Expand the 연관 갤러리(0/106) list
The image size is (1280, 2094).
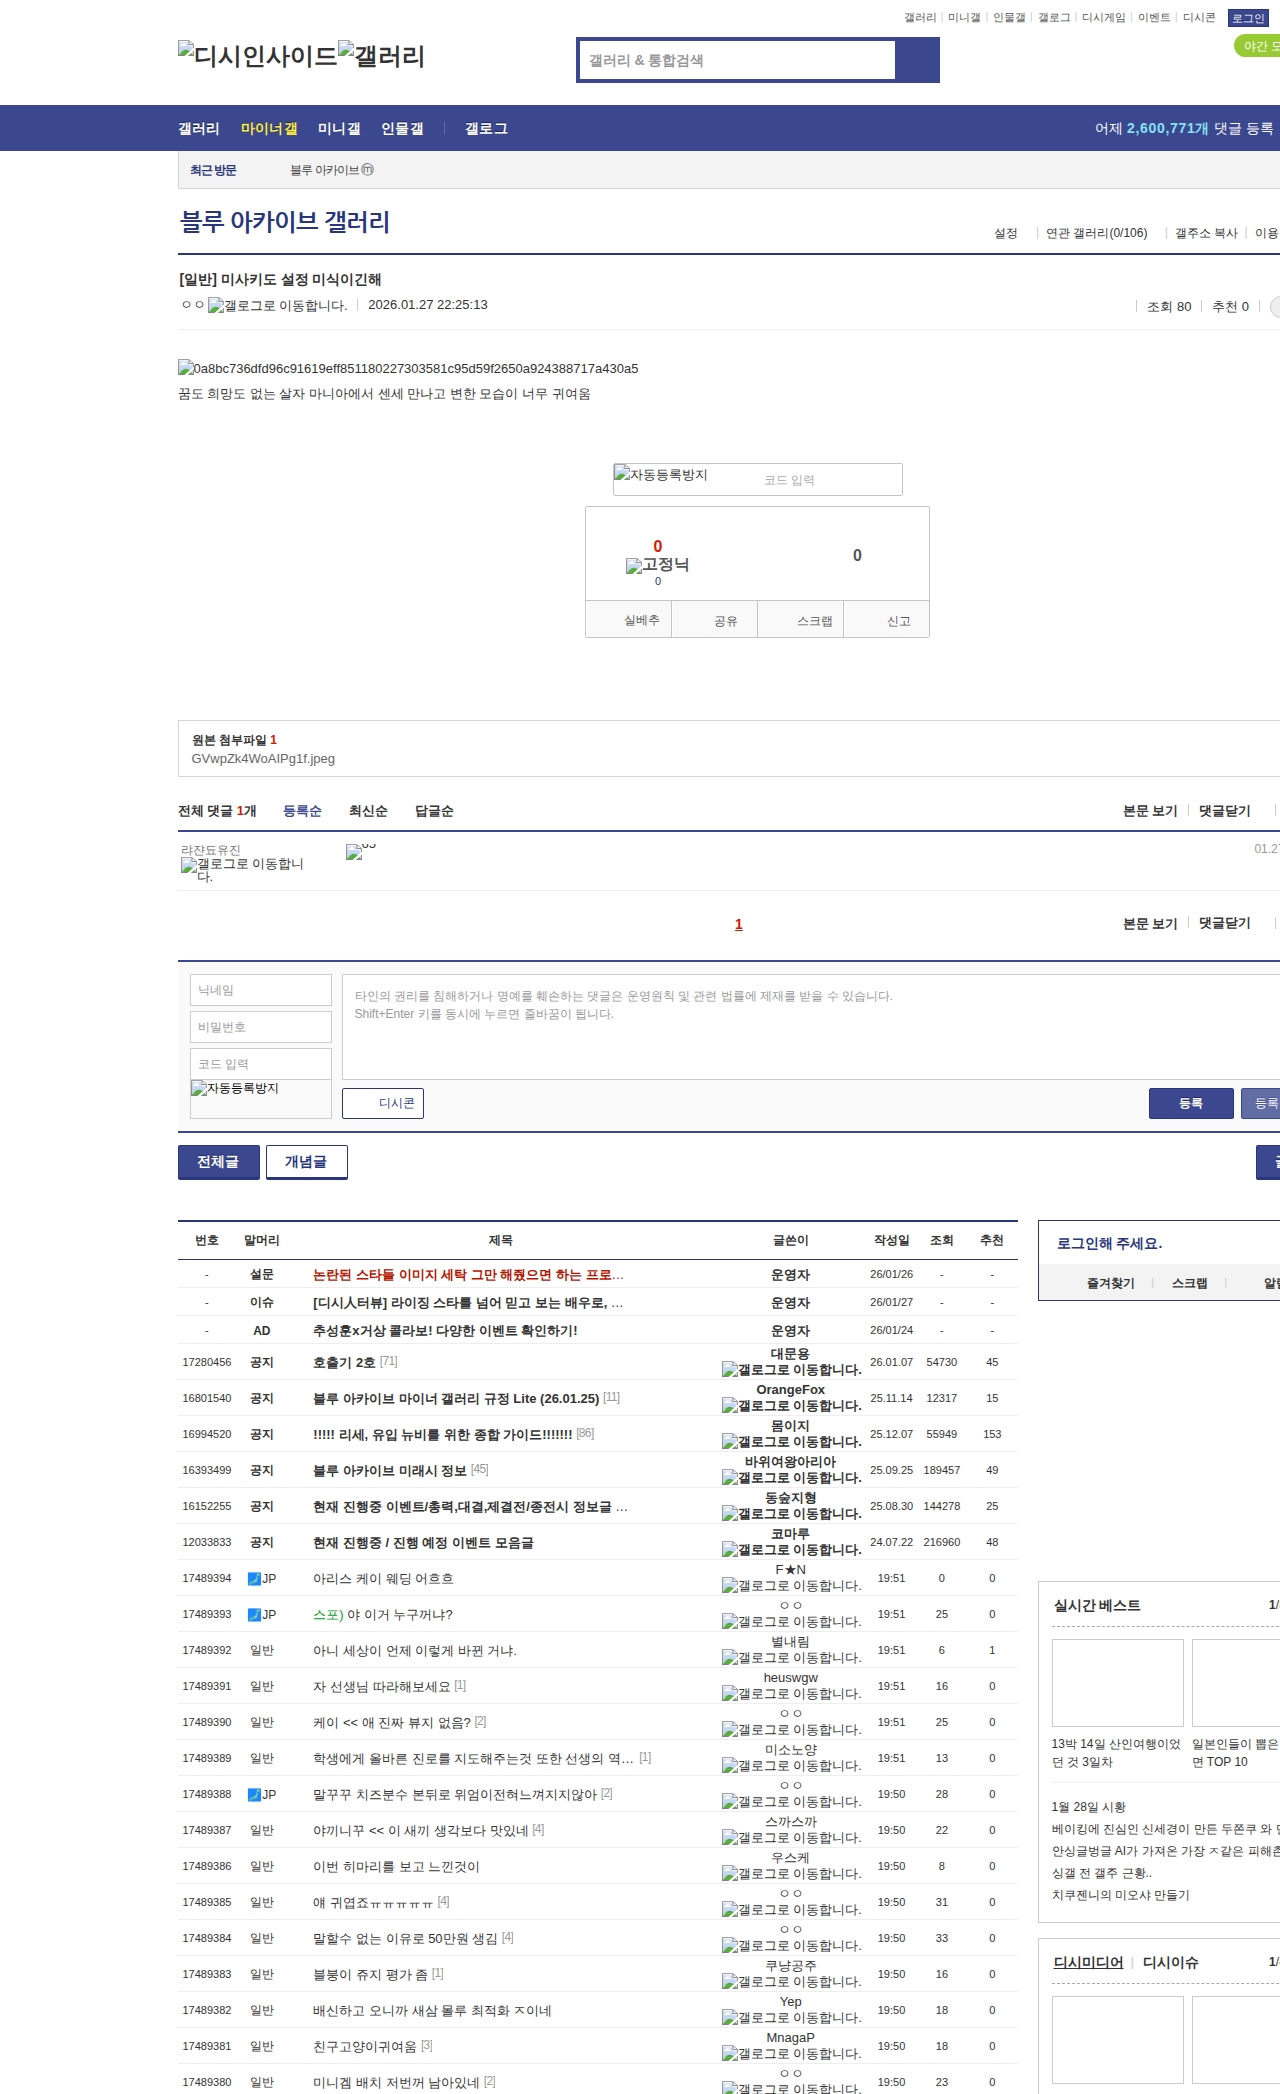coord(1096,233)
